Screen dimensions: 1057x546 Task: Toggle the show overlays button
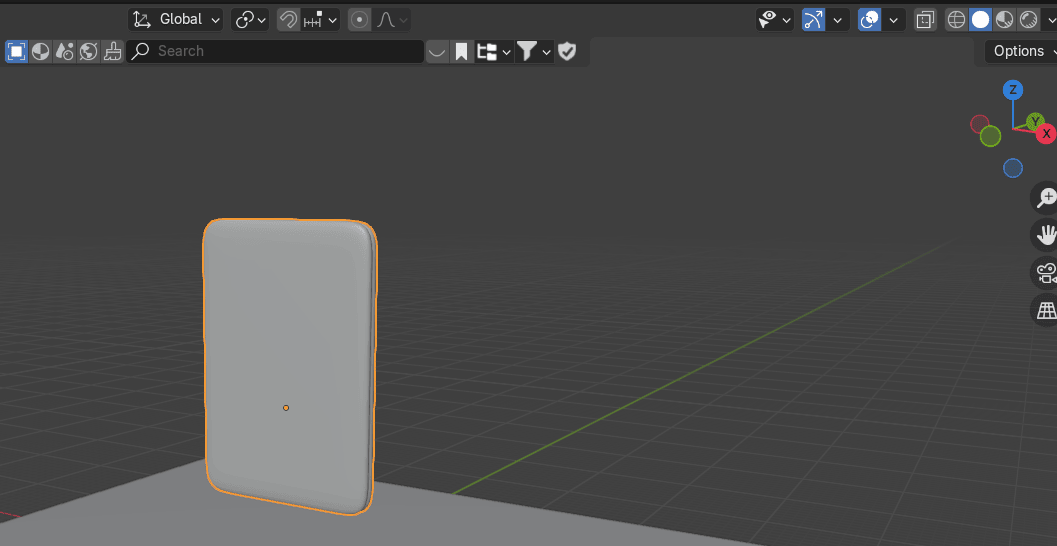[870, 19]
